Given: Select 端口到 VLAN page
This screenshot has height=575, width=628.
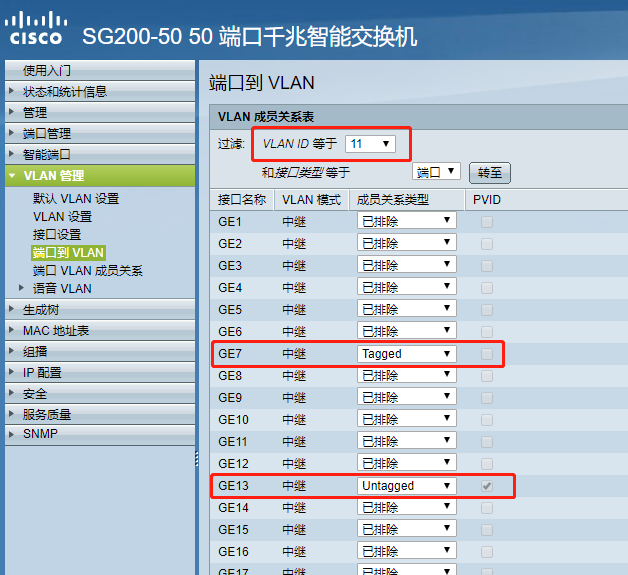Looking at the screenshot, I should [x=68, y=253].
